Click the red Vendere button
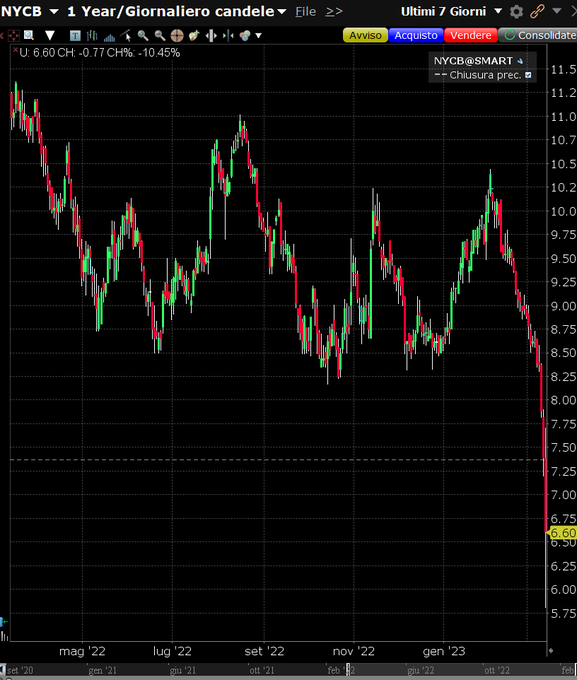The image size is (577, 680). pyautogui.click(x=470, y=35)
